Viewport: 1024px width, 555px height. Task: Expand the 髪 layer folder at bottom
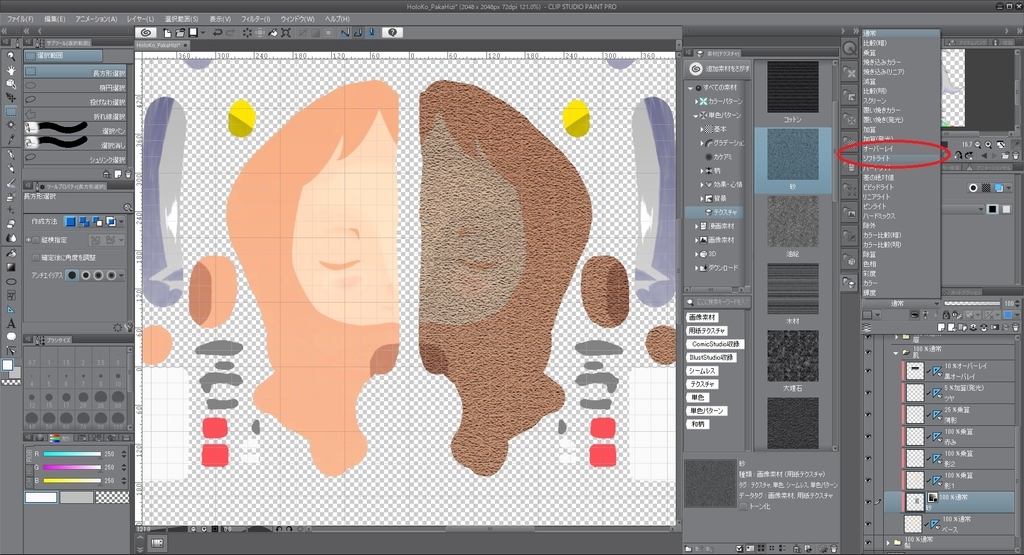click(x=888, y=542)
